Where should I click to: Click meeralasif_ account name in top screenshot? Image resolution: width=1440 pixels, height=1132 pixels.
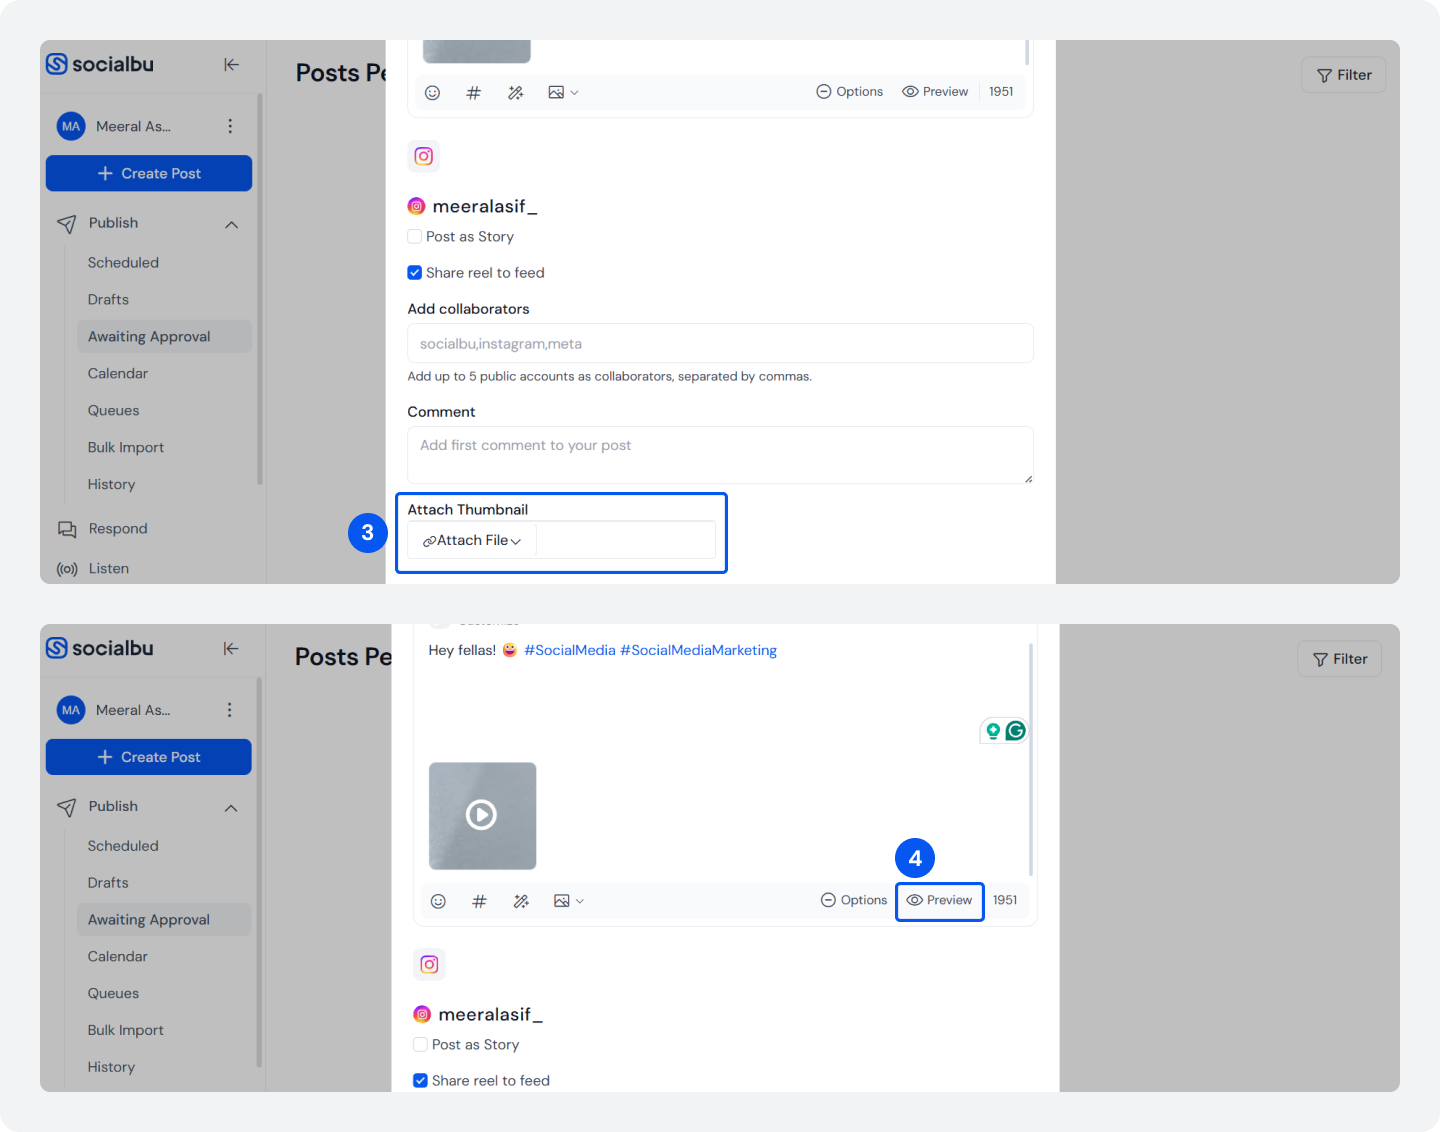[x=485, y=206]
